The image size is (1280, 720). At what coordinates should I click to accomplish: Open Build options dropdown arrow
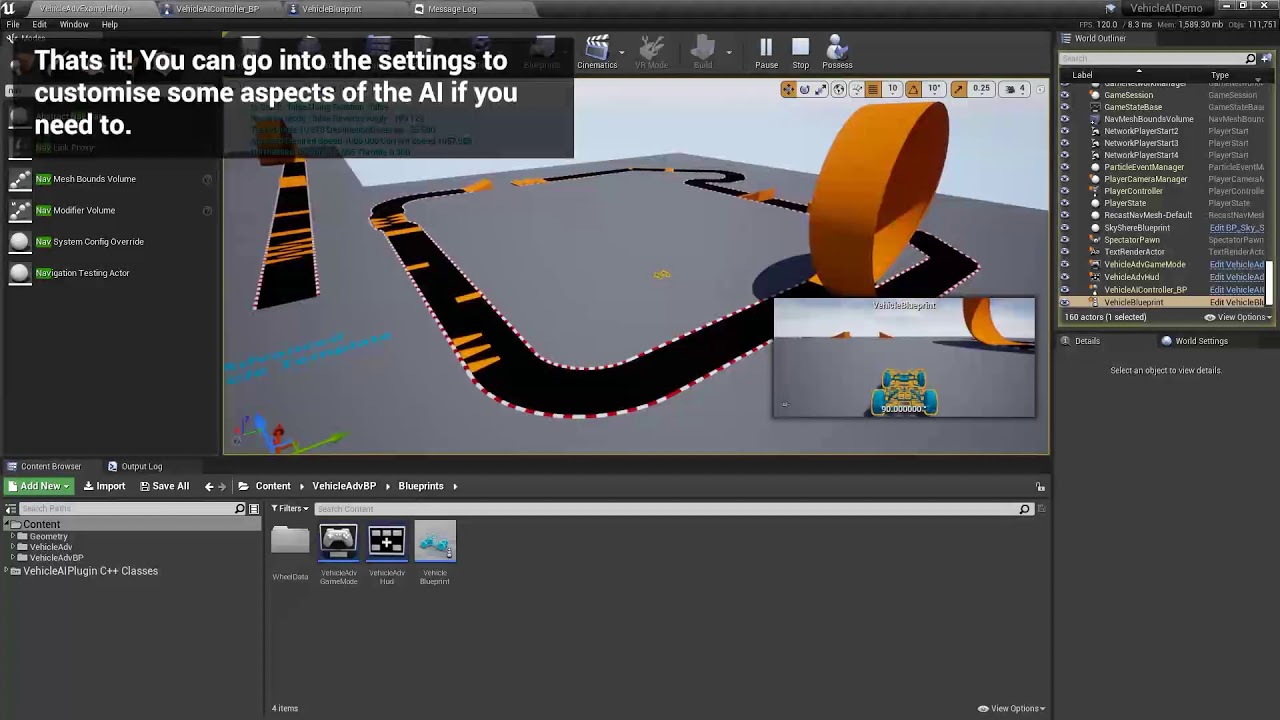(729, 53)
